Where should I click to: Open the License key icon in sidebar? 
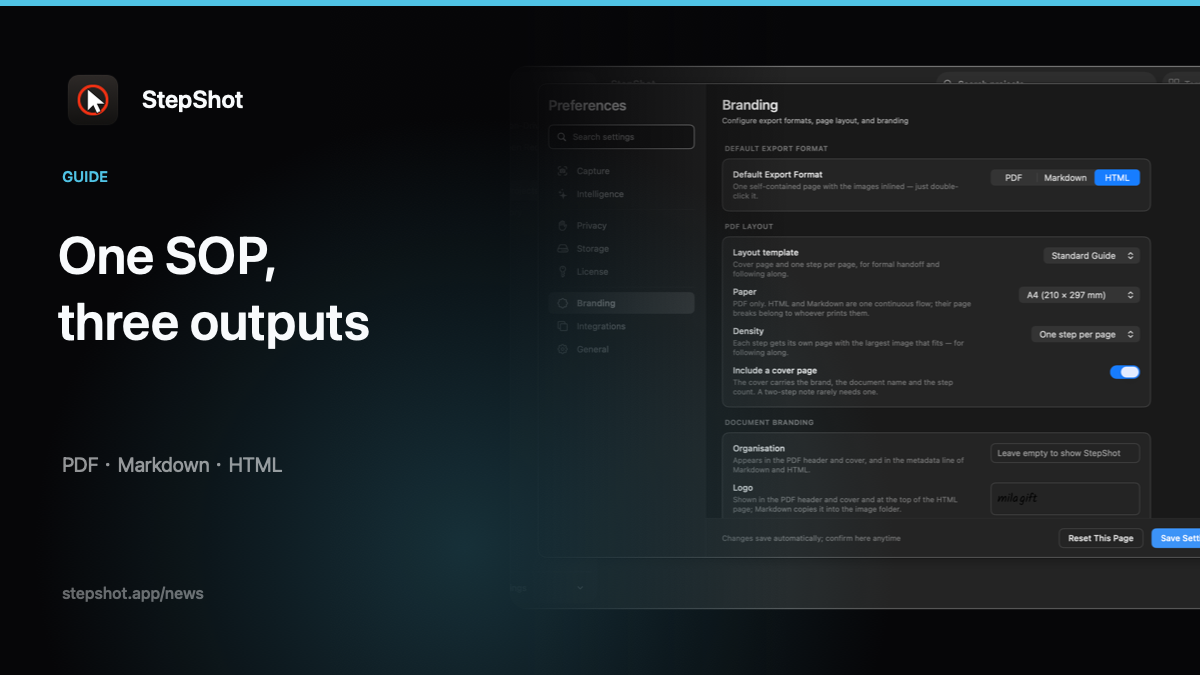click(x=563, y=271)
